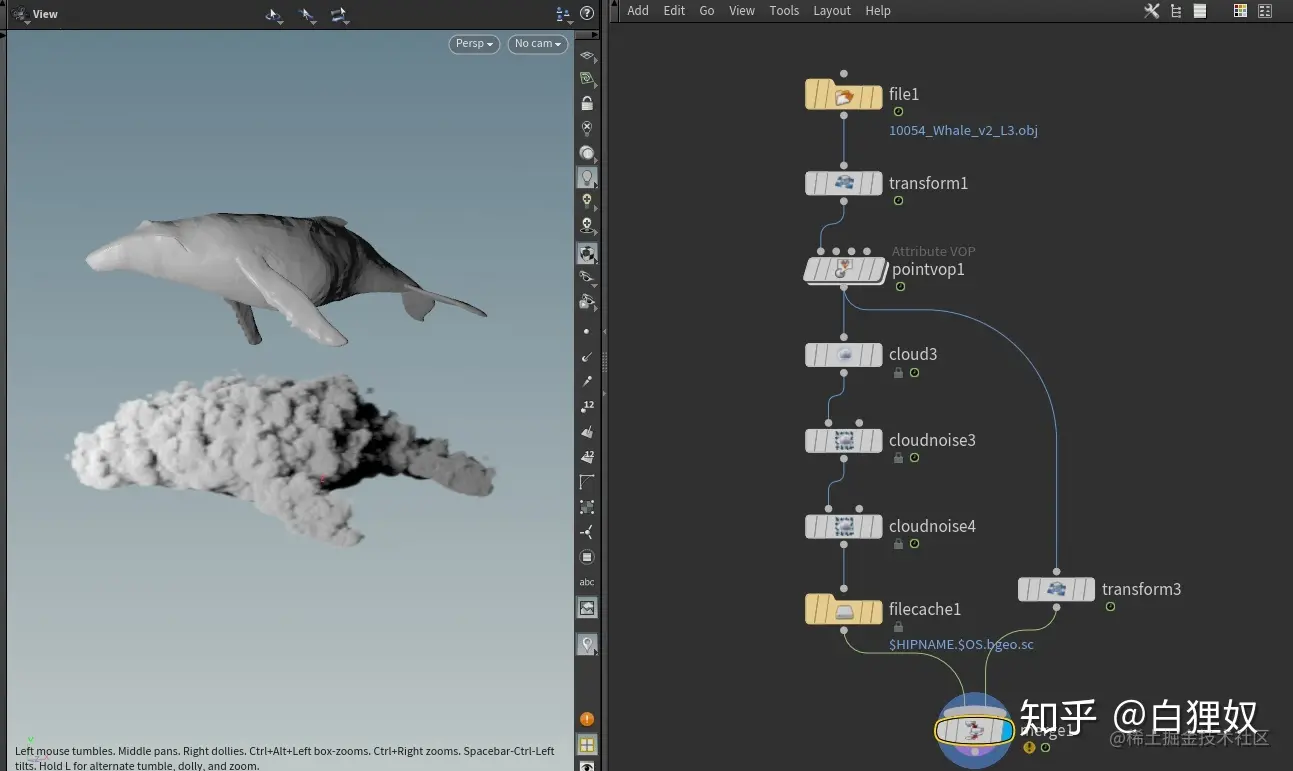Click the $HIPNAME.$OS.bgeo.sc cache path text
This screenshot has height=771, width=1293.
(x=961, y=645)
